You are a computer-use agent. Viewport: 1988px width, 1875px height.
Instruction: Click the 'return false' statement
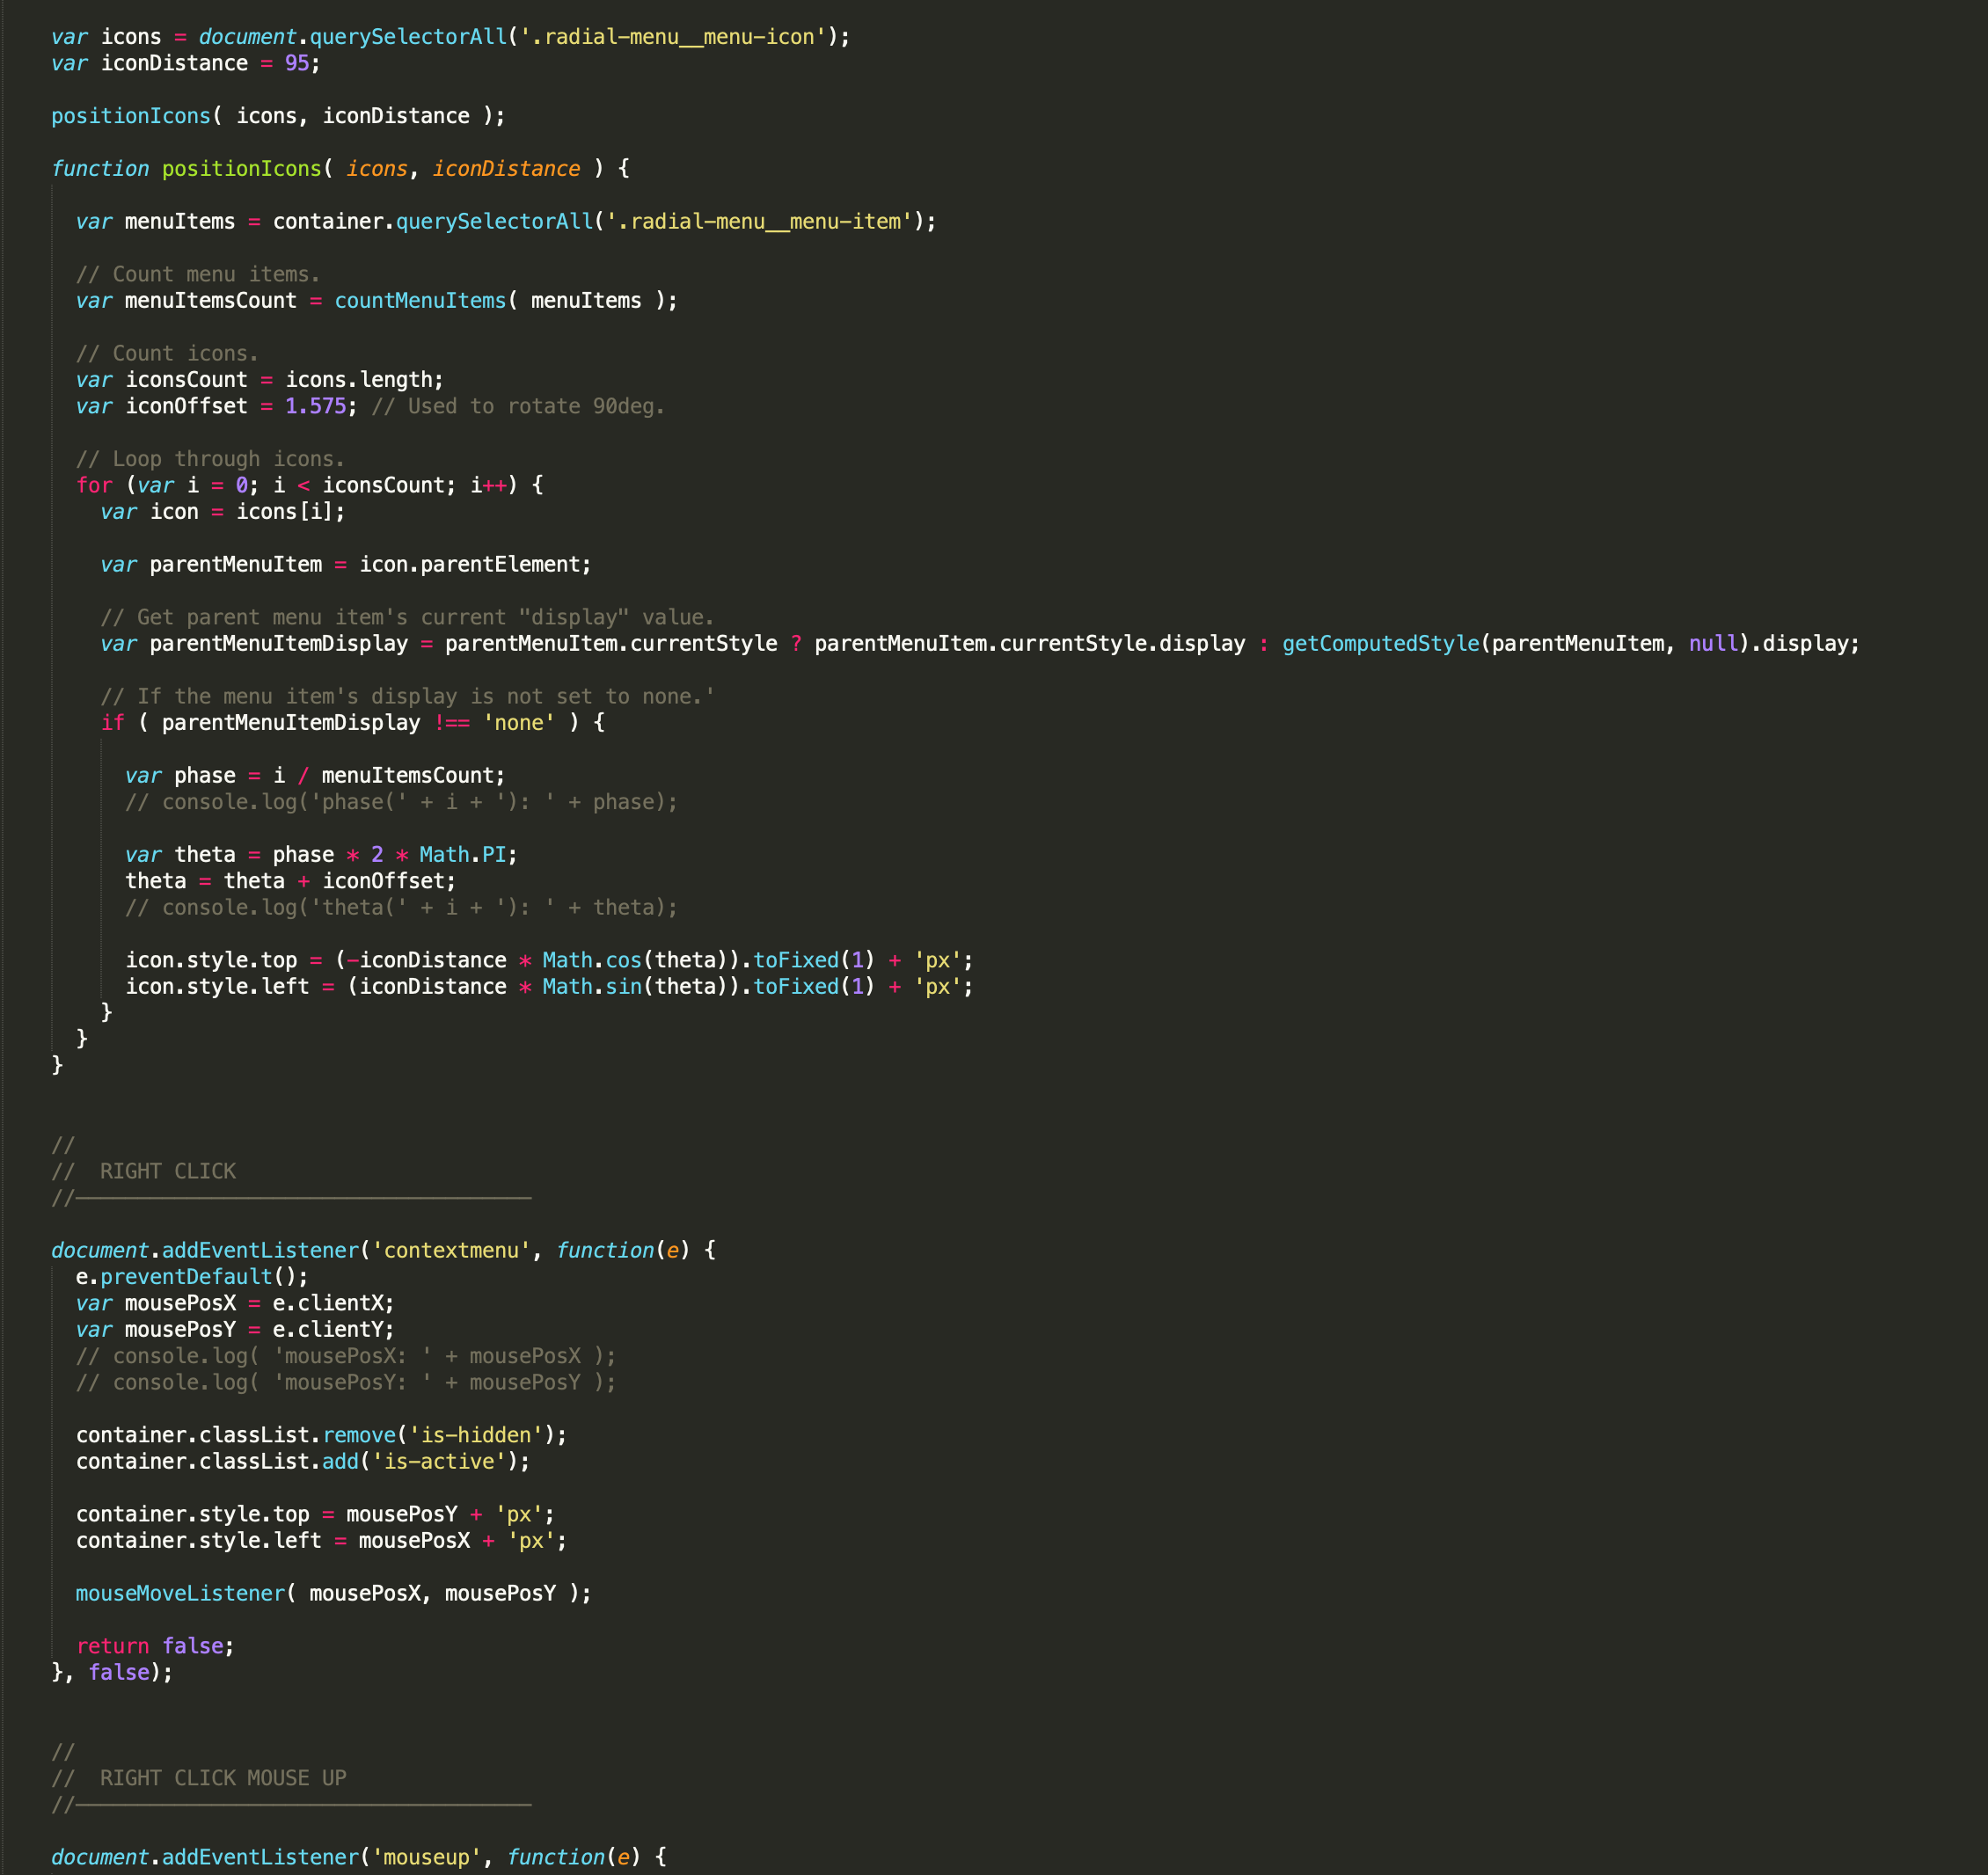coord(154,1646)
